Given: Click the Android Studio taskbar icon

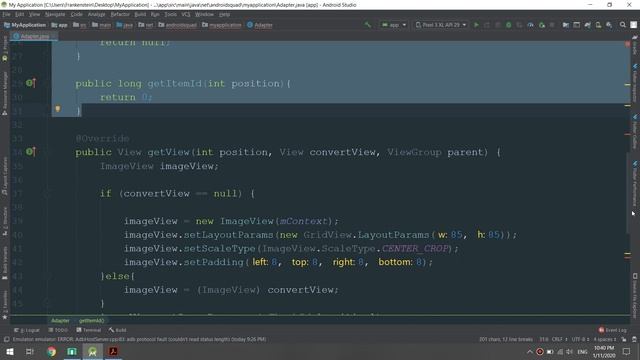Looking at the screenshot, I should pyautogui.click(x=93, y=351).
